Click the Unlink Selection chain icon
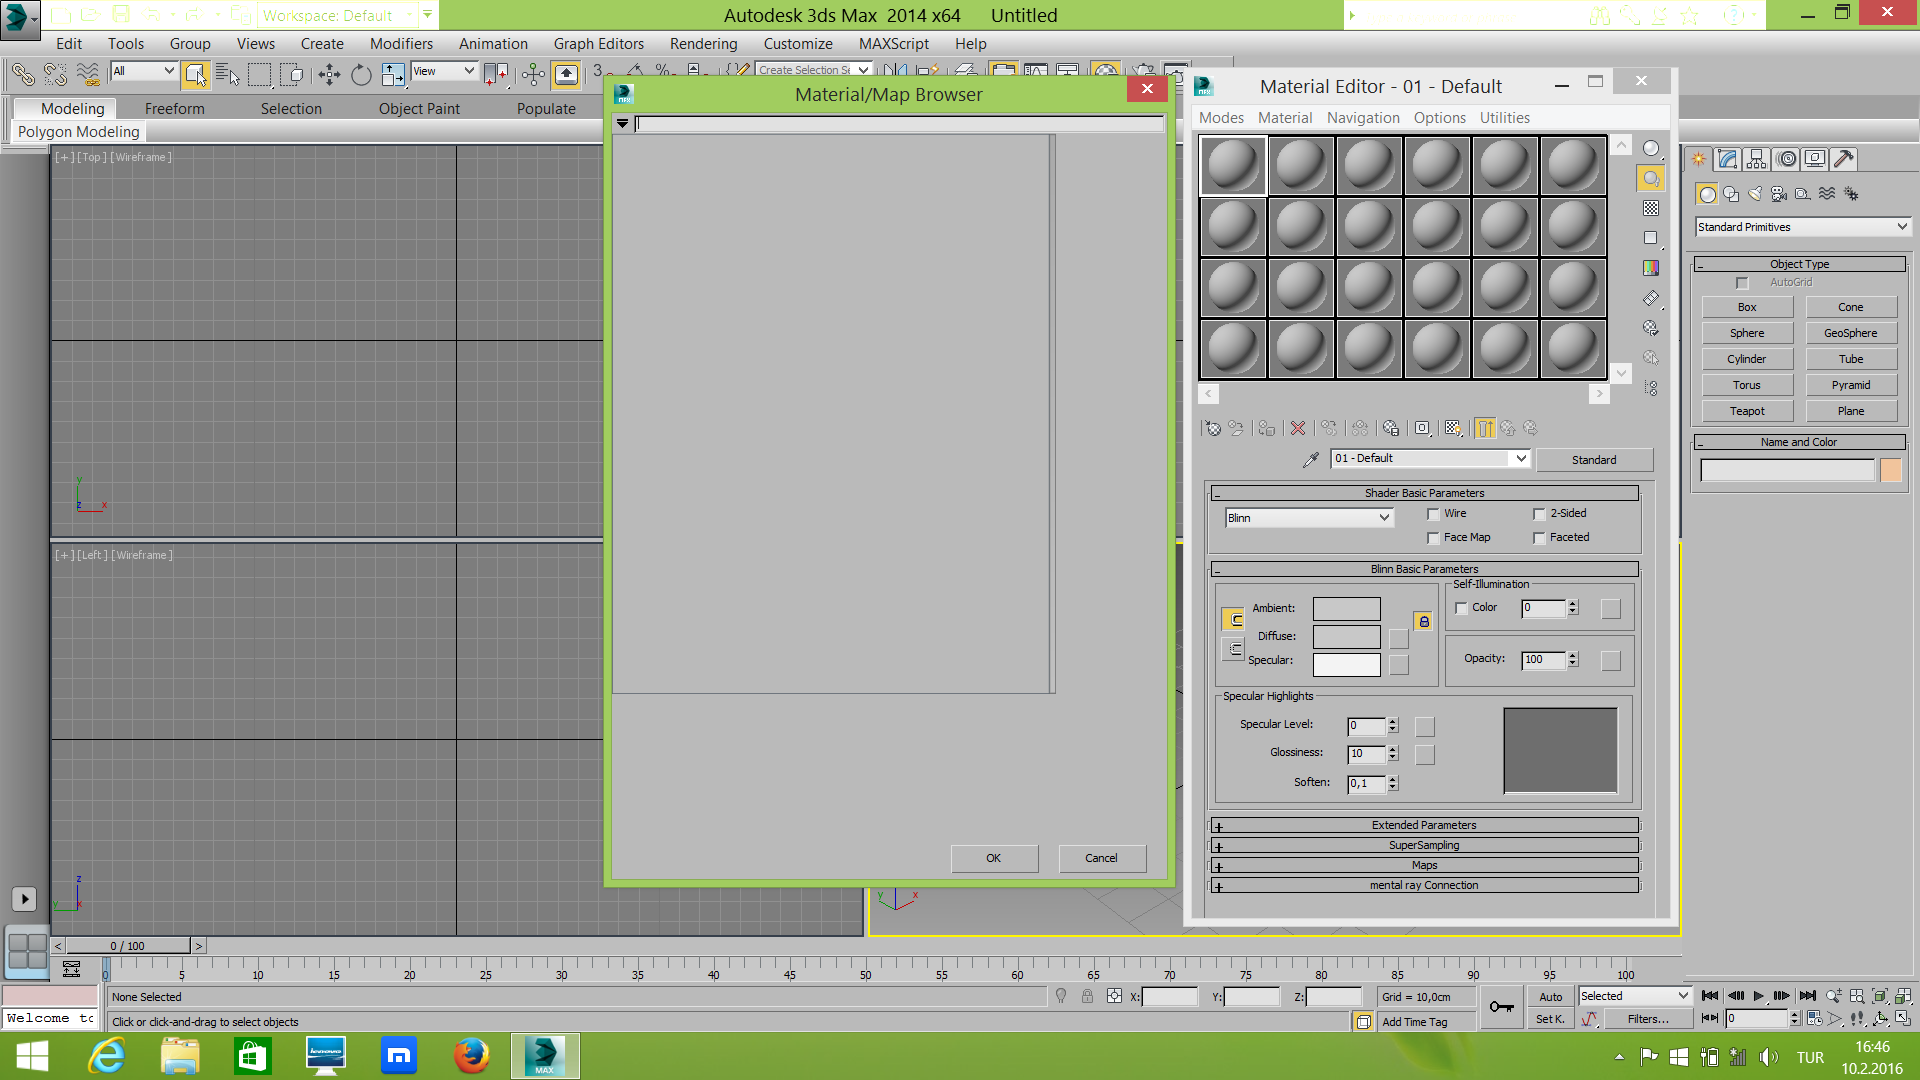 (x=55, y=74)
